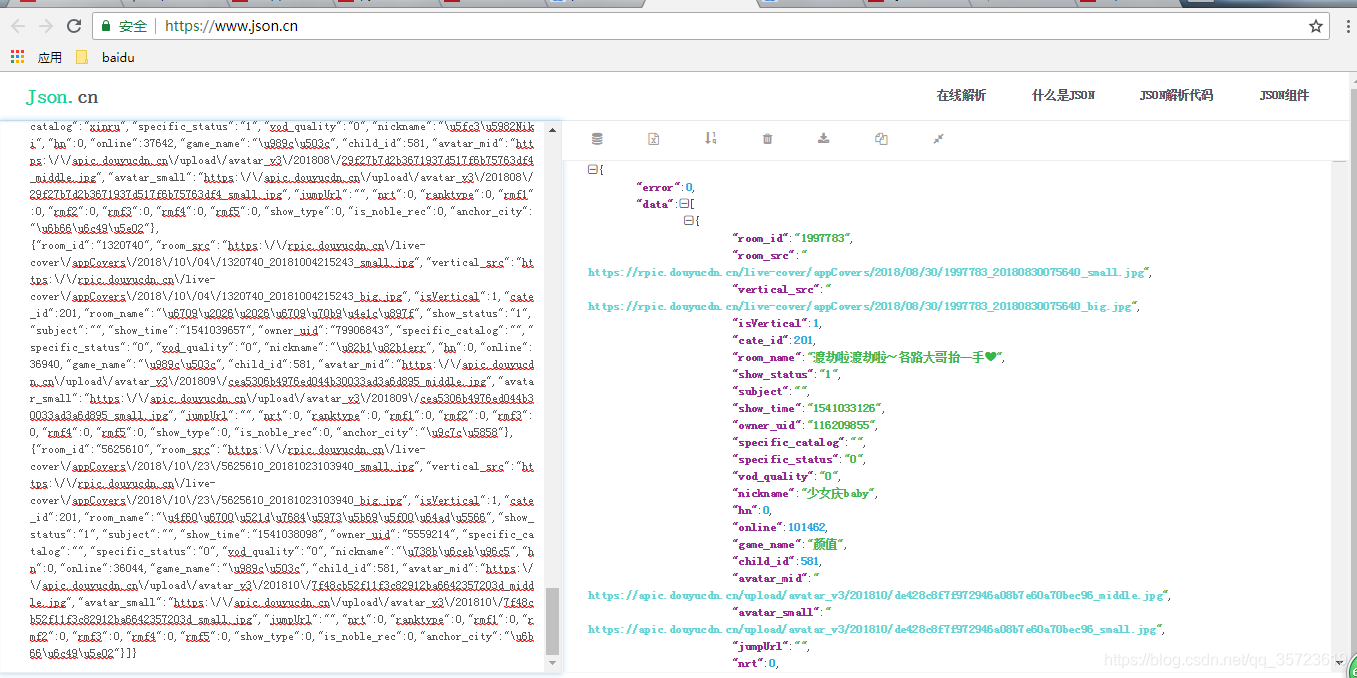Viewport: 1357px width, 678px height.
Task: Open 什么是JSON nav item
Action: 1063,96
